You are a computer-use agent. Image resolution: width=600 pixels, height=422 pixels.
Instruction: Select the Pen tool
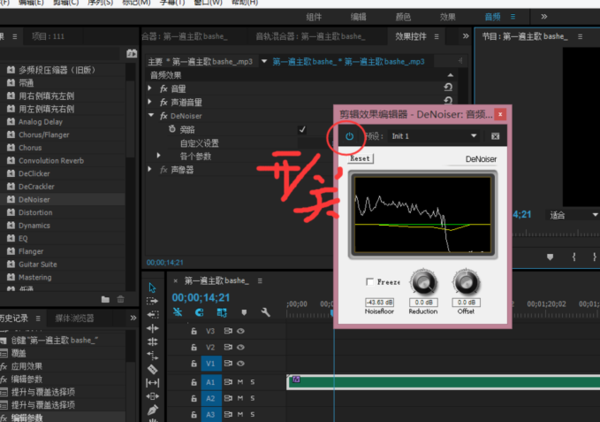tap(152, 410)
